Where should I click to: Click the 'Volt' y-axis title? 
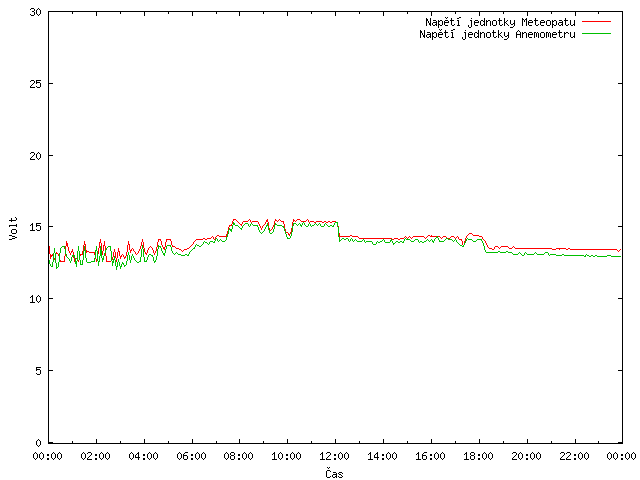coord(13,228)
